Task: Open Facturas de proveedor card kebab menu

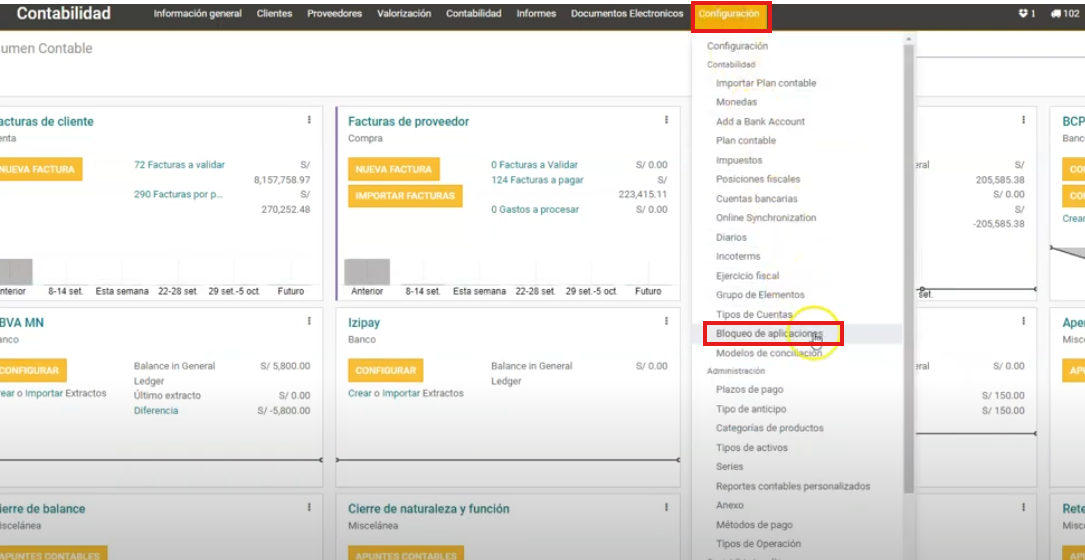Action: 666,120
